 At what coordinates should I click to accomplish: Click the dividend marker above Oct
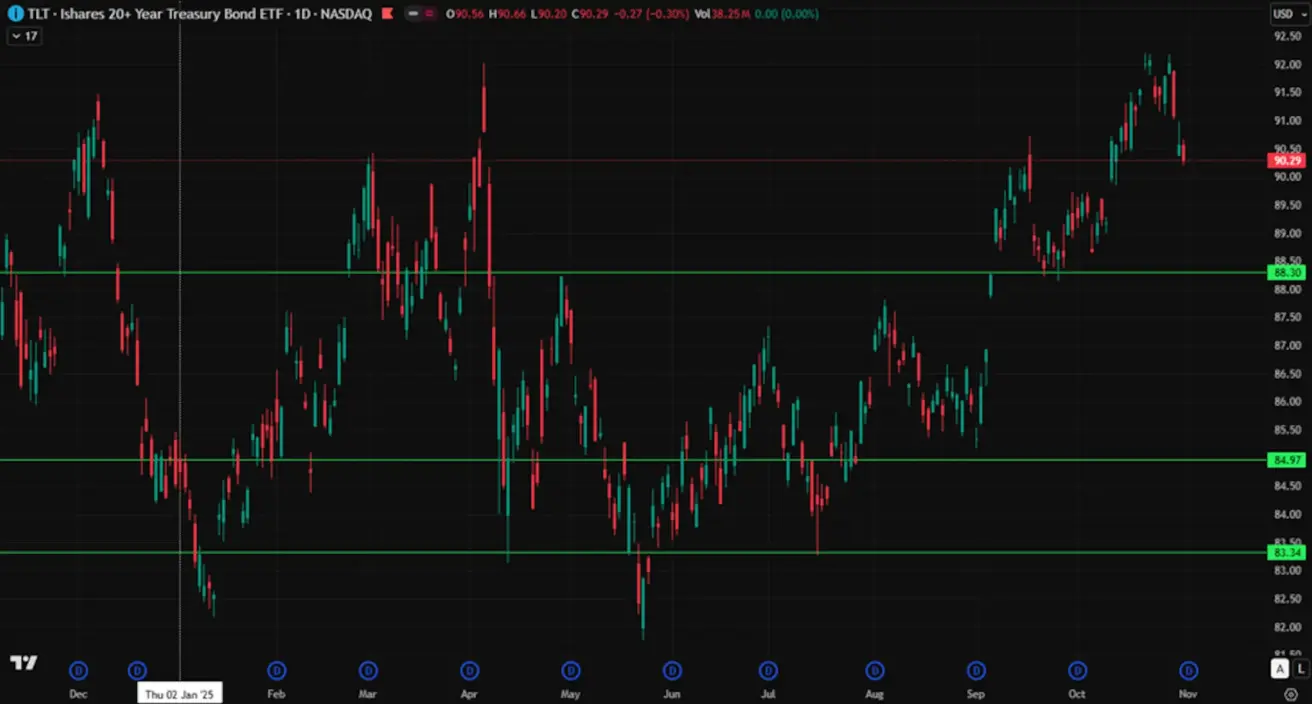tap(1077, 670)
